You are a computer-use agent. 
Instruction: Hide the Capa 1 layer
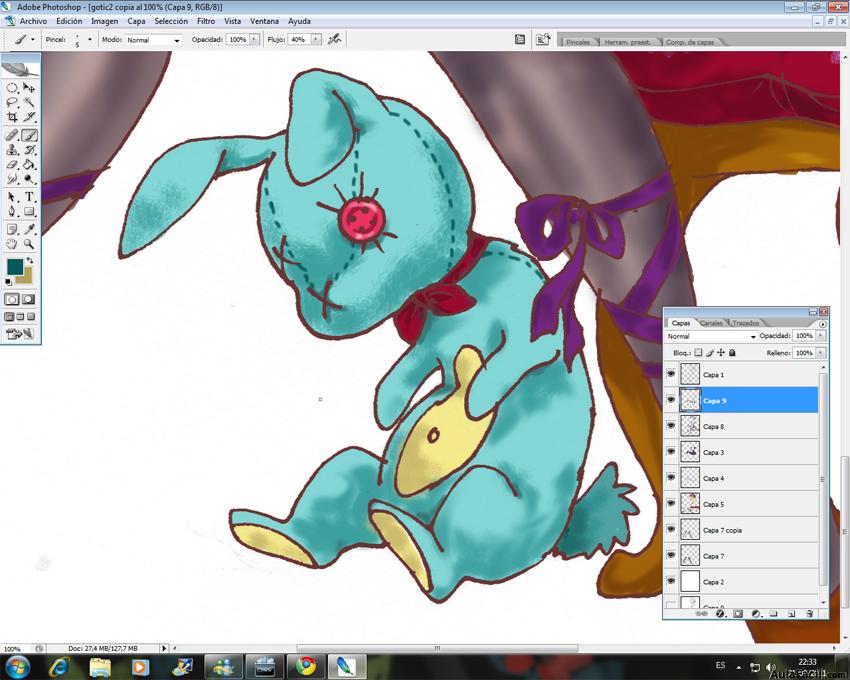[671, 374]
